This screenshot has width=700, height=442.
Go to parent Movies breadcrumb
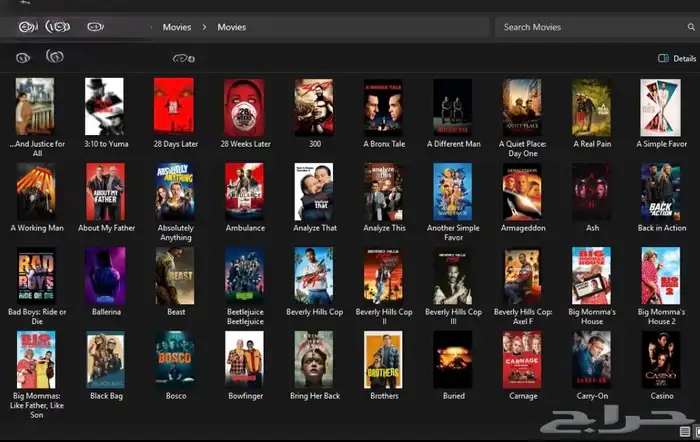pyautogui.click(x=177, y=27)
